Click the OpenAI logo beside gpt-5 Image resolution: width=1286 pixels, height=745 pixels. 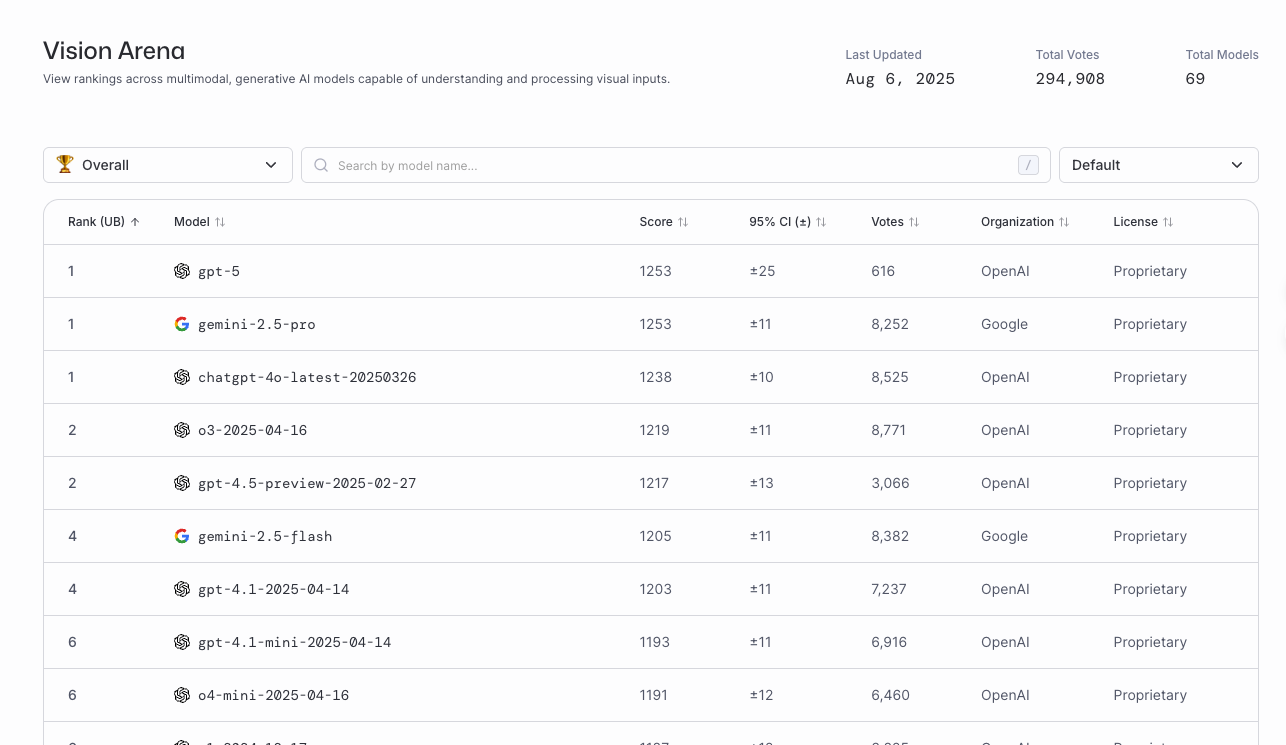182,271
